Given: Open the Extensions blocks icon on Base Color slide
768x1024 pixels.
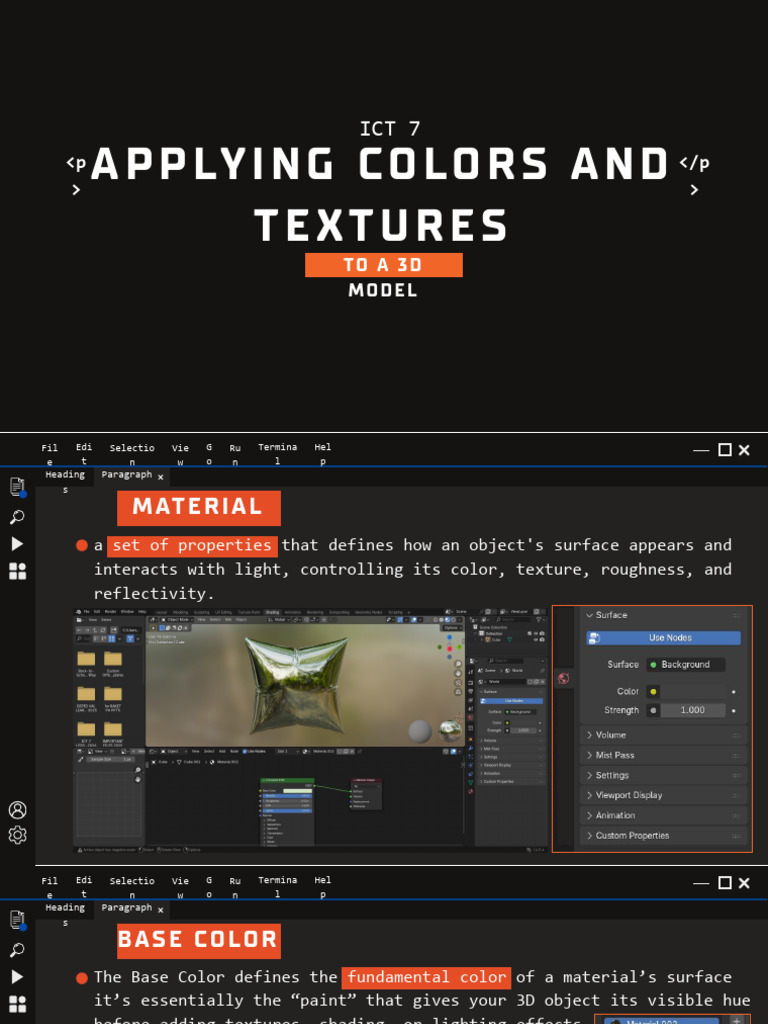Looking at the screenshot, I should 18,1004.
